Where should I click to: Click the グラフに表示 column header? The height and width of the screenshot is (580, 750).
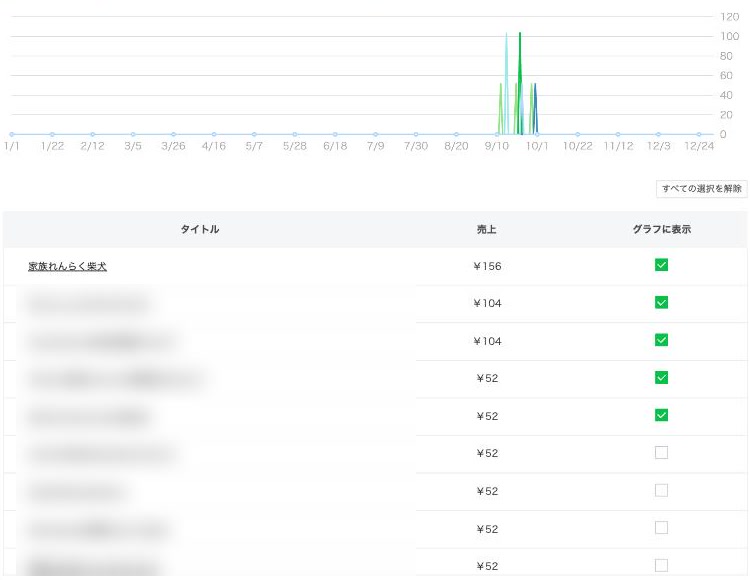(x=662, y=229)
